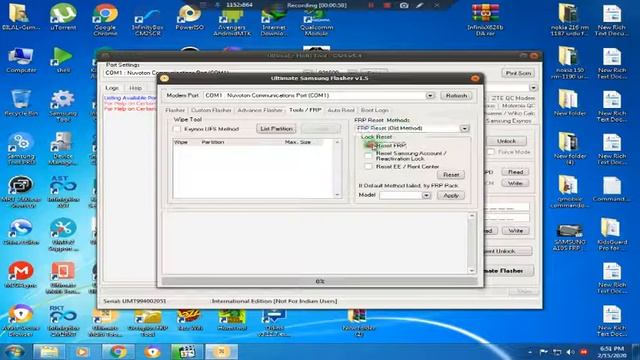The width and height of the screenshot is (640, 360).
Task: Click Read button in background window
Action: pyautogui.click(x=515, y=172)
